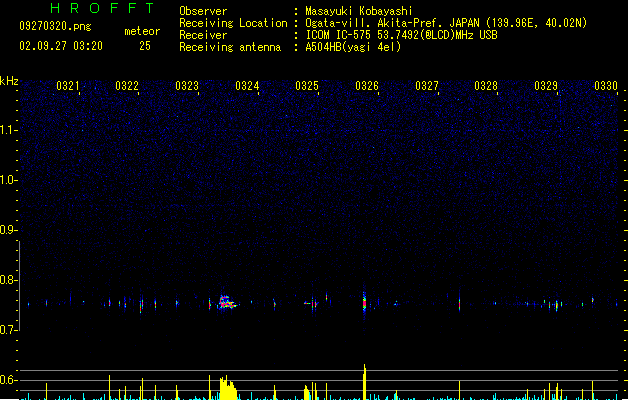This screenshot has height=400, width=629.
Task: Click the 0324 time marker
Action: pos(247,86)
